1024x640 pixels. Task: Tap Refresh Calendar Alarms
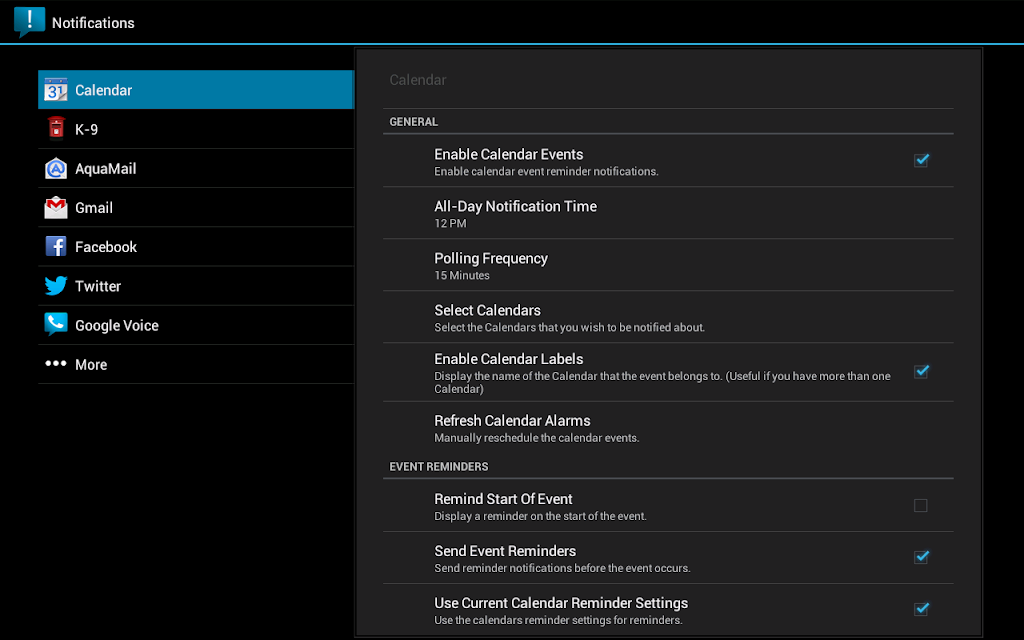pos(668,428)
